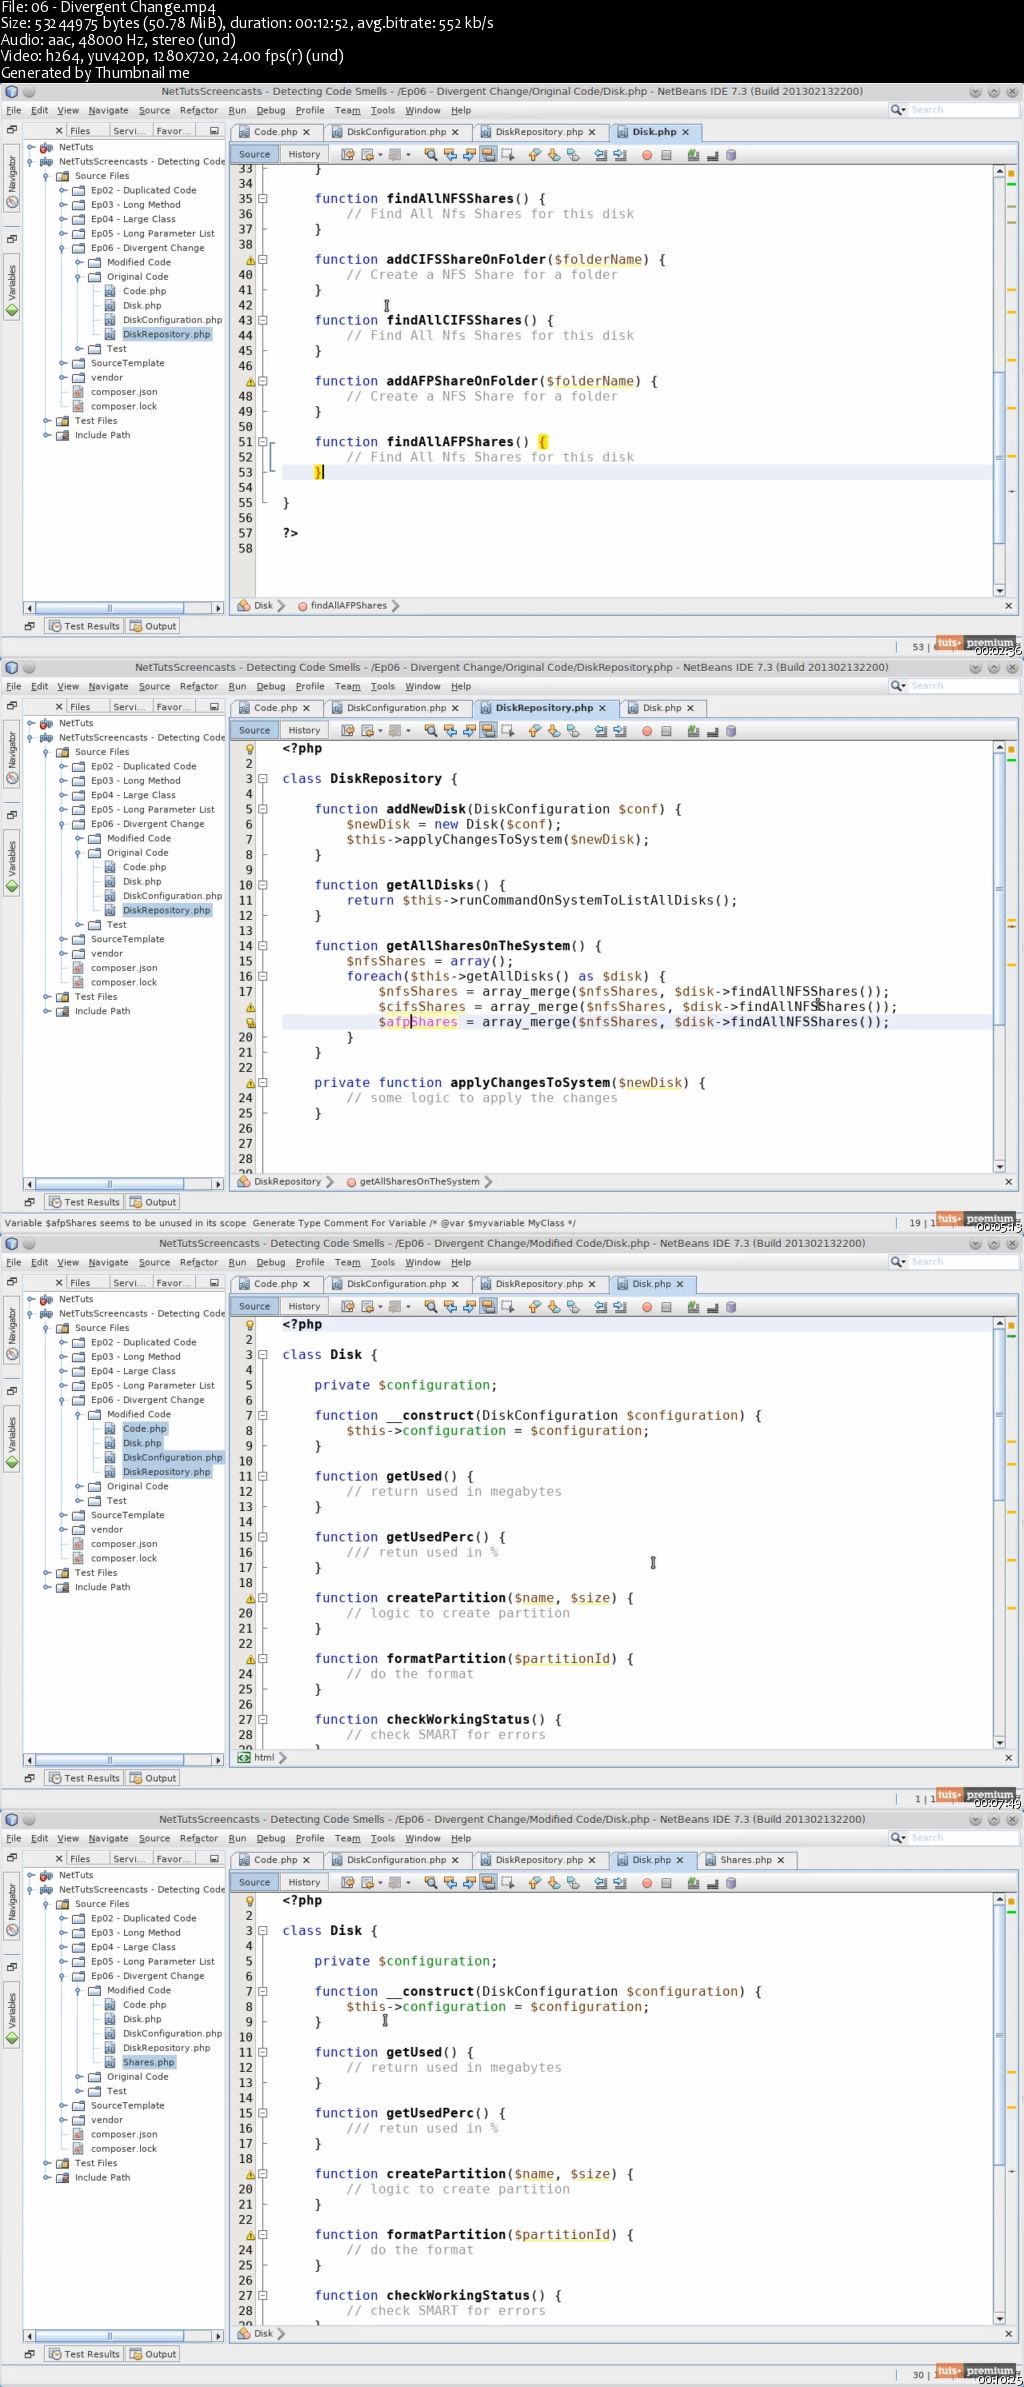Click findAllAFPShares breadcrumb below the editor
The width and height of the screenshot is (1024, 2387).
(x=348, y=606)
